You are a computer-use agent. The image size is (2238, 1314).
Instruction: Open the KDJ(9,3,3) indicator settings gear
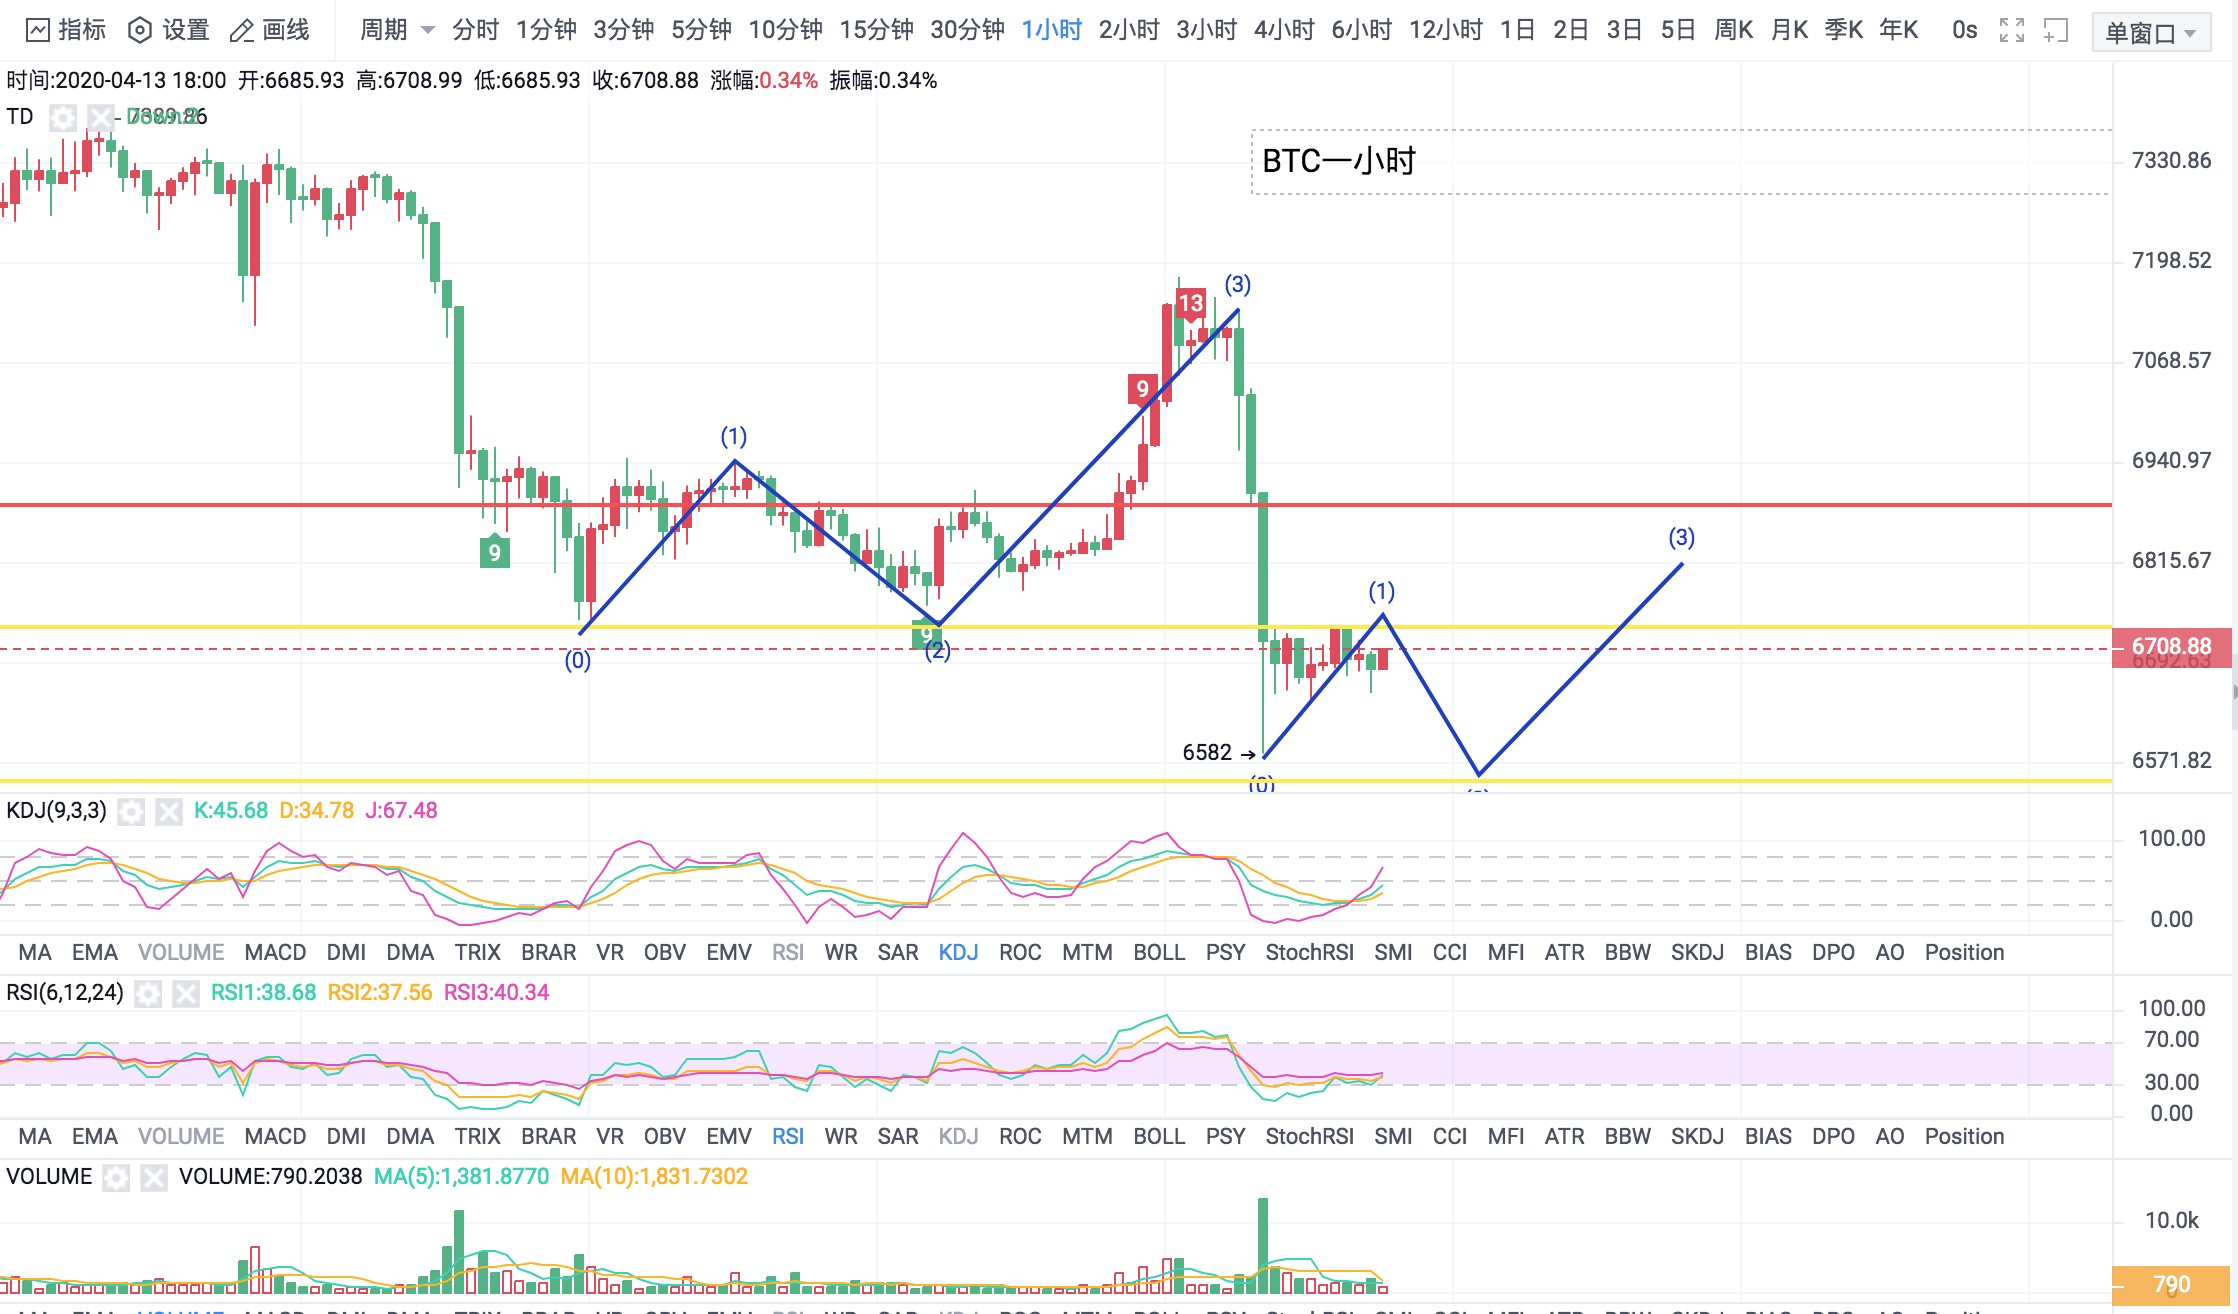133,812
